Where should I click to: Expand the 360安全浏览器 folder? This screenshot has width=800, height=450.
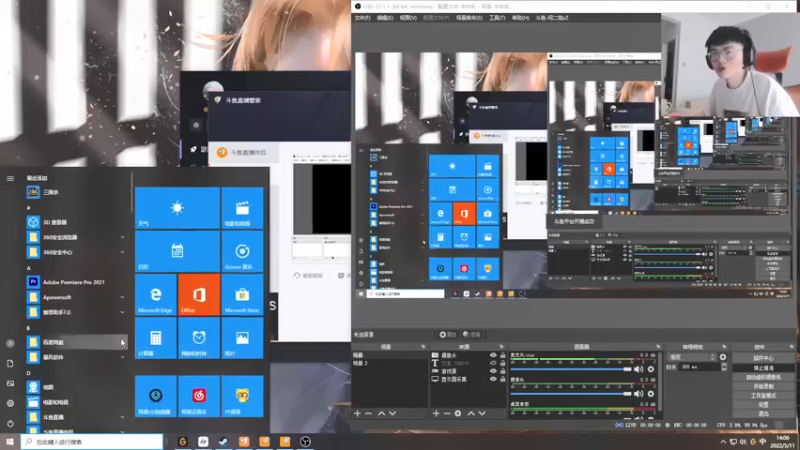click(122, 237)
